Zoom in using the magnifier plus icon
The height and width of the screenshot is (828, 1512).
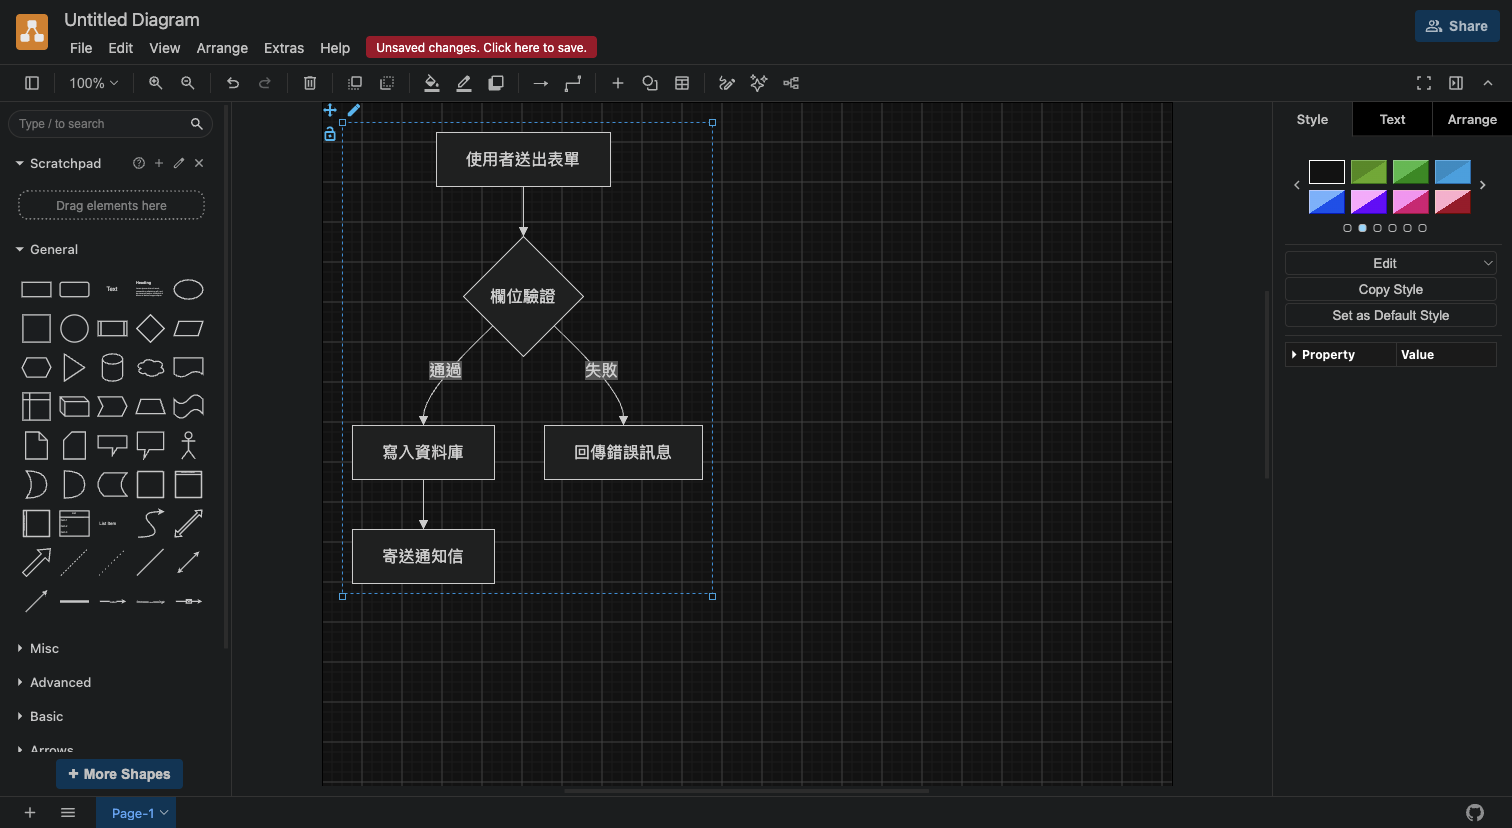click(155, 83)
